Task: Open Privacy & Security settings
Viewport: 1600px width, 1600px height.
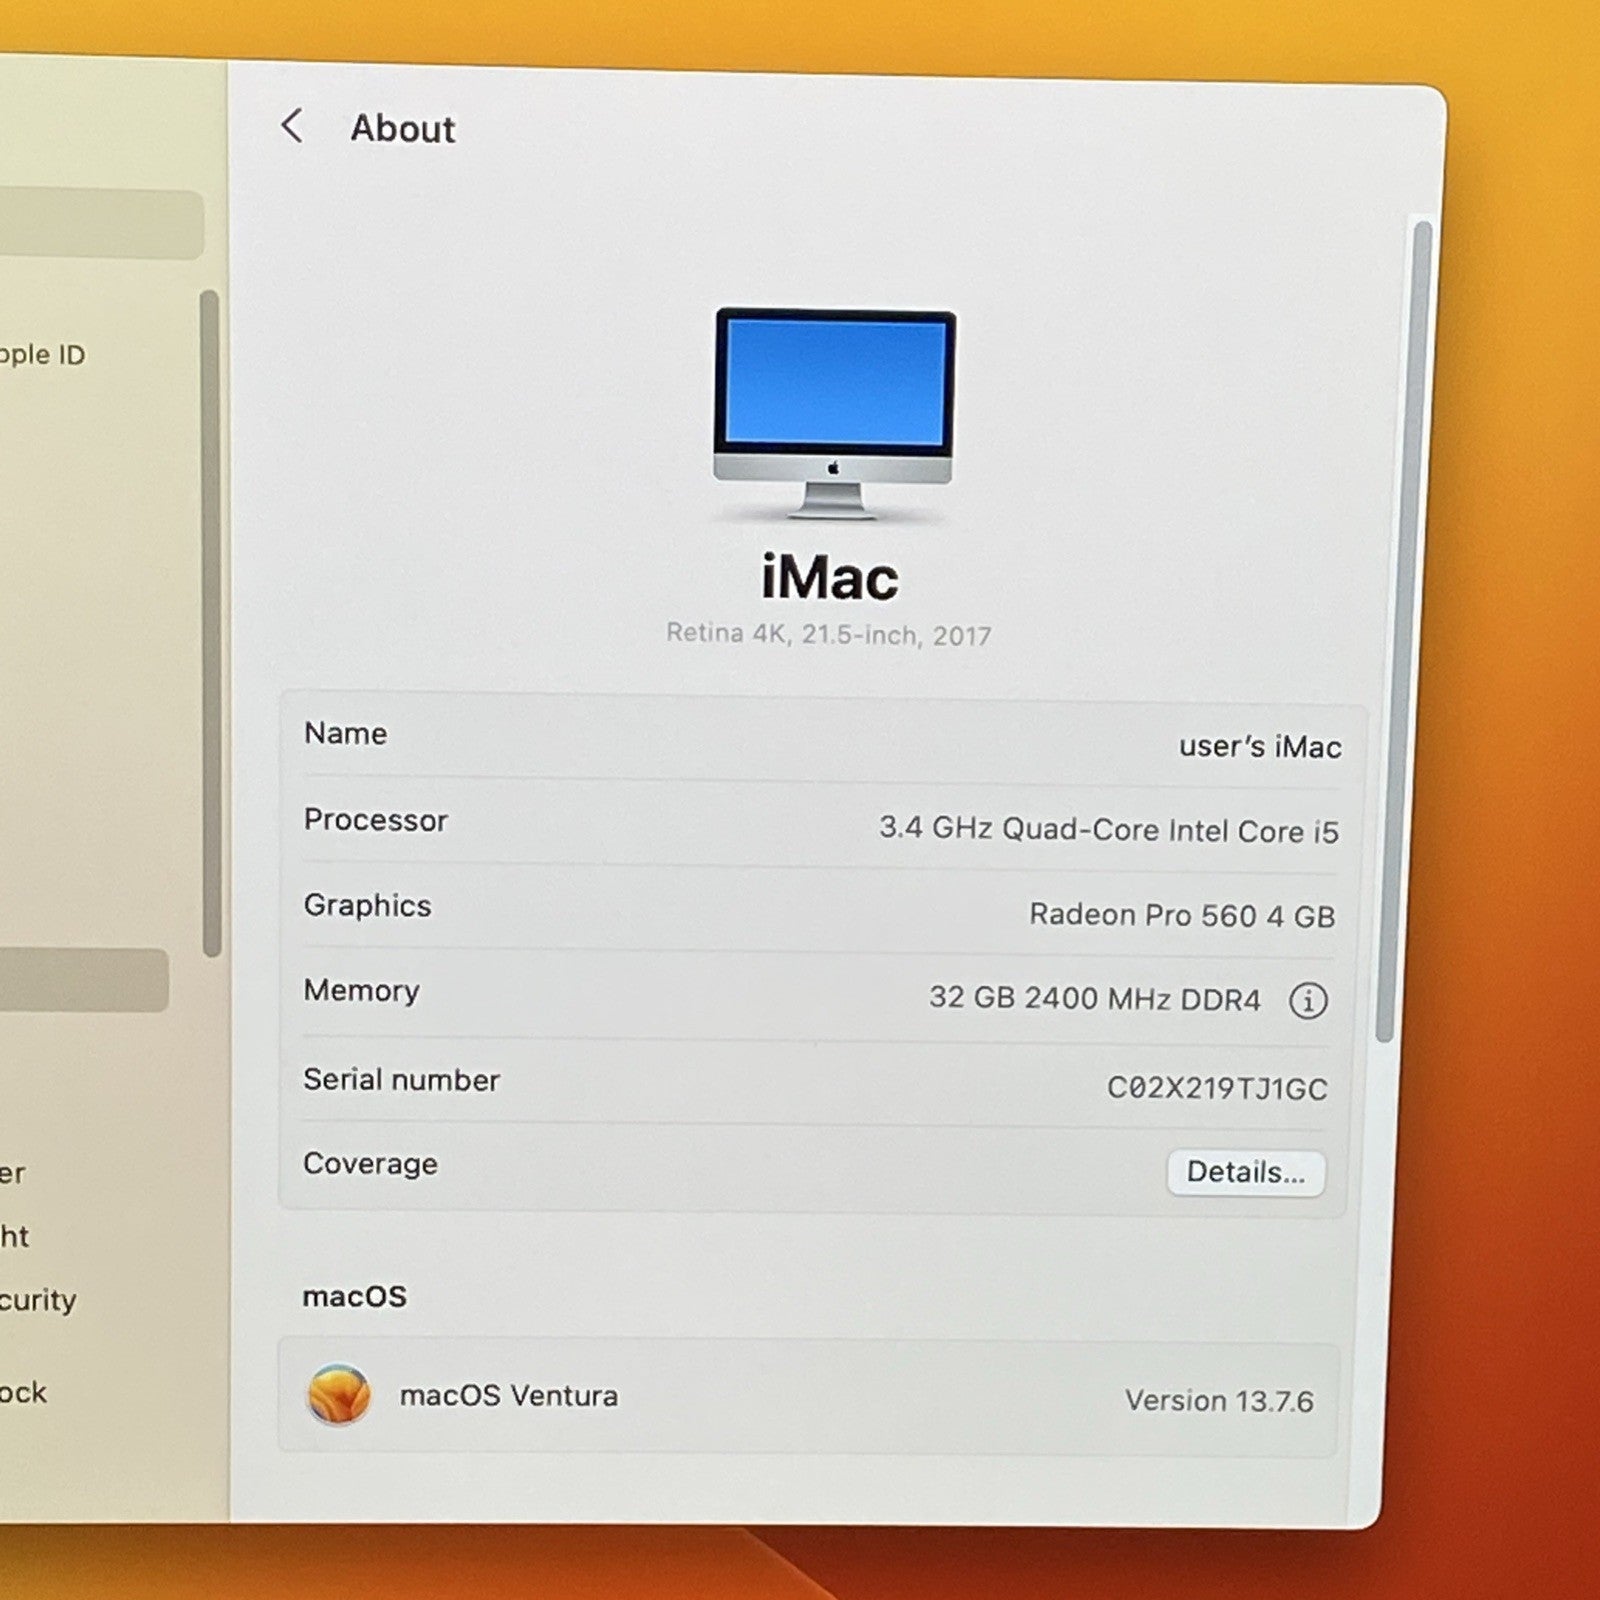Action: [40, 1300]
